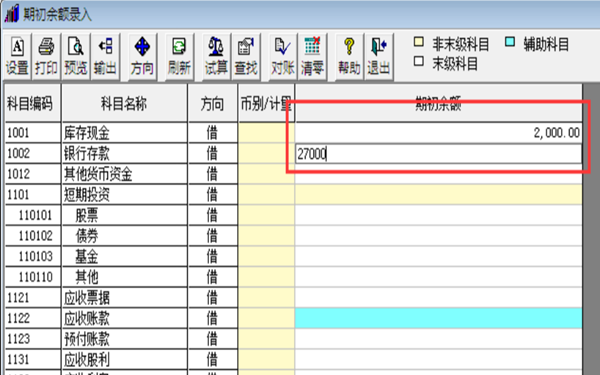
Task: Click the balance cell for 预付账款
Action: 439,339
